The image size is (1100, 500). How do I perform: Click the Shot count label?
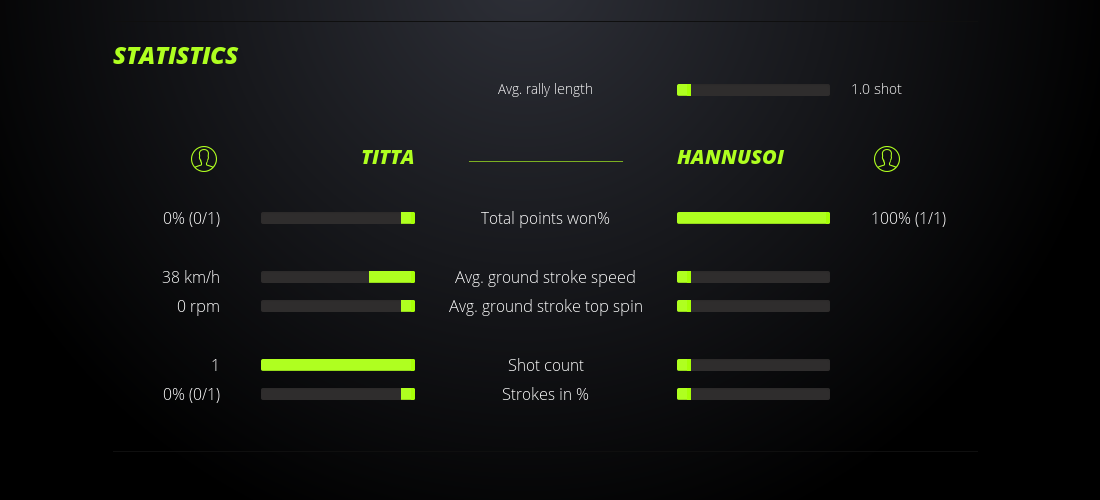[545, 365]
